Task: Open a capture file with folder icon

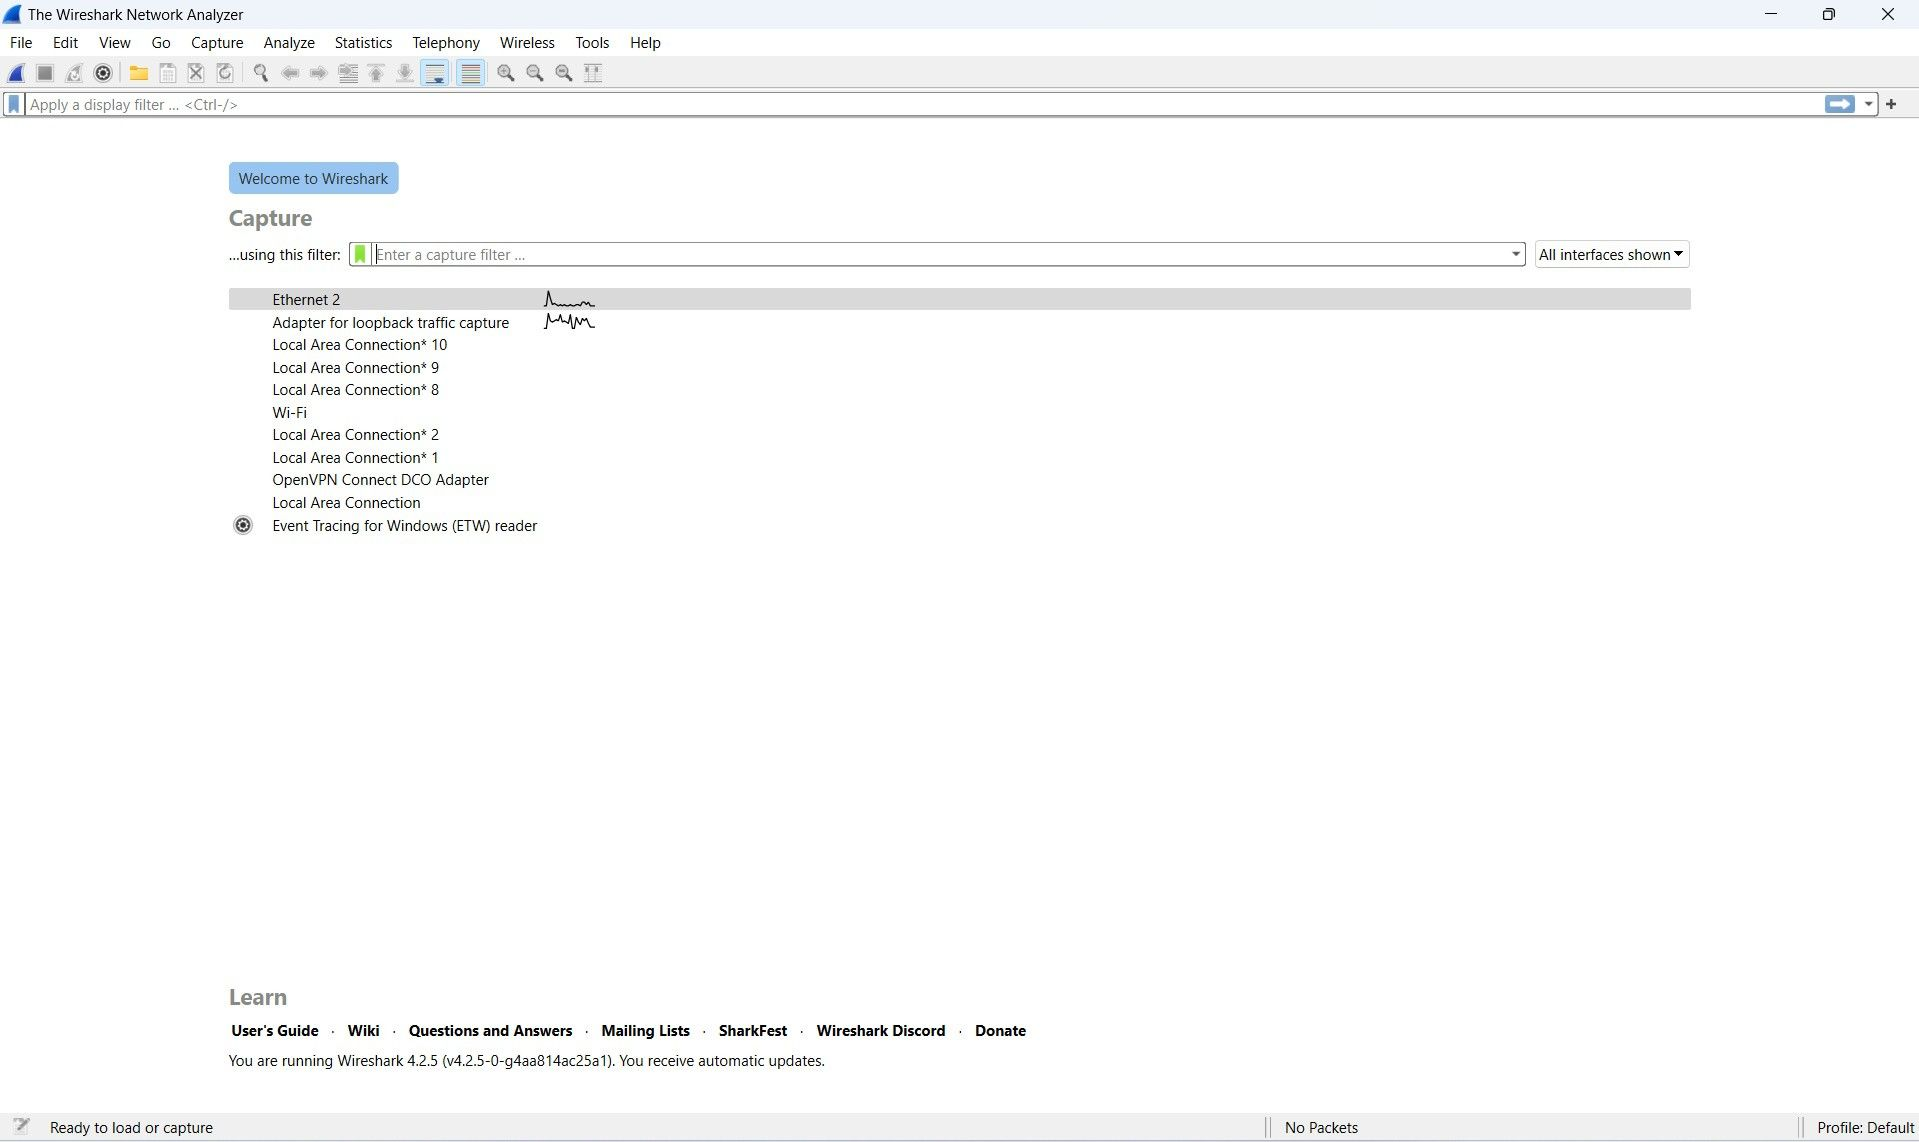Action: click(x=139, y=73)
